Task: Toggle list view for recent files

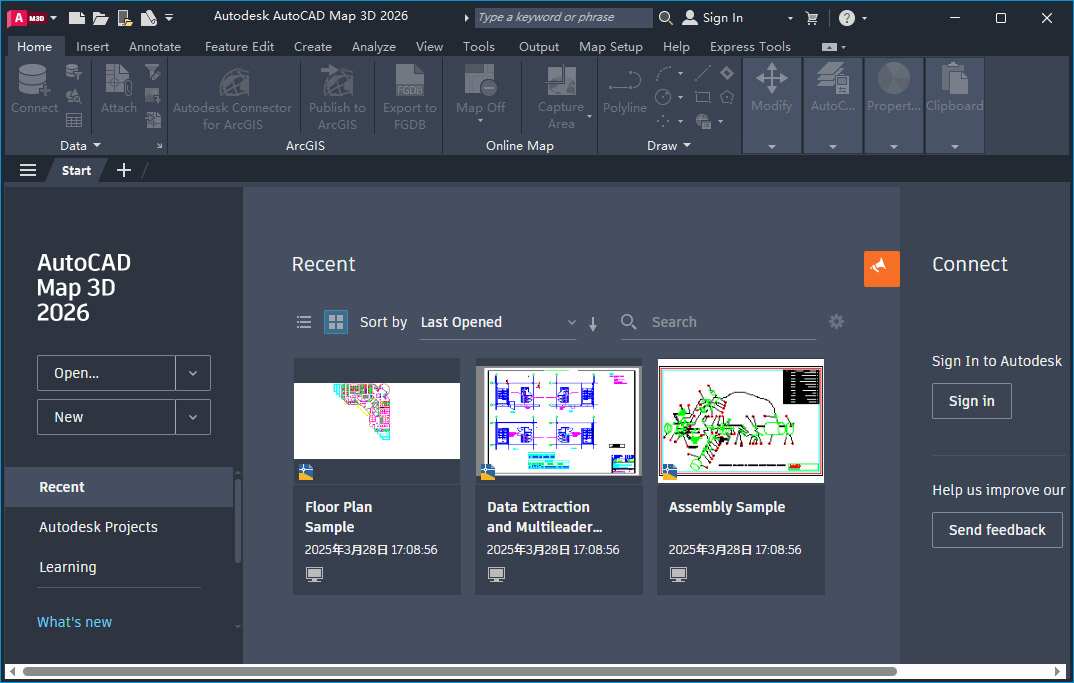Action: tap(304, 322)
